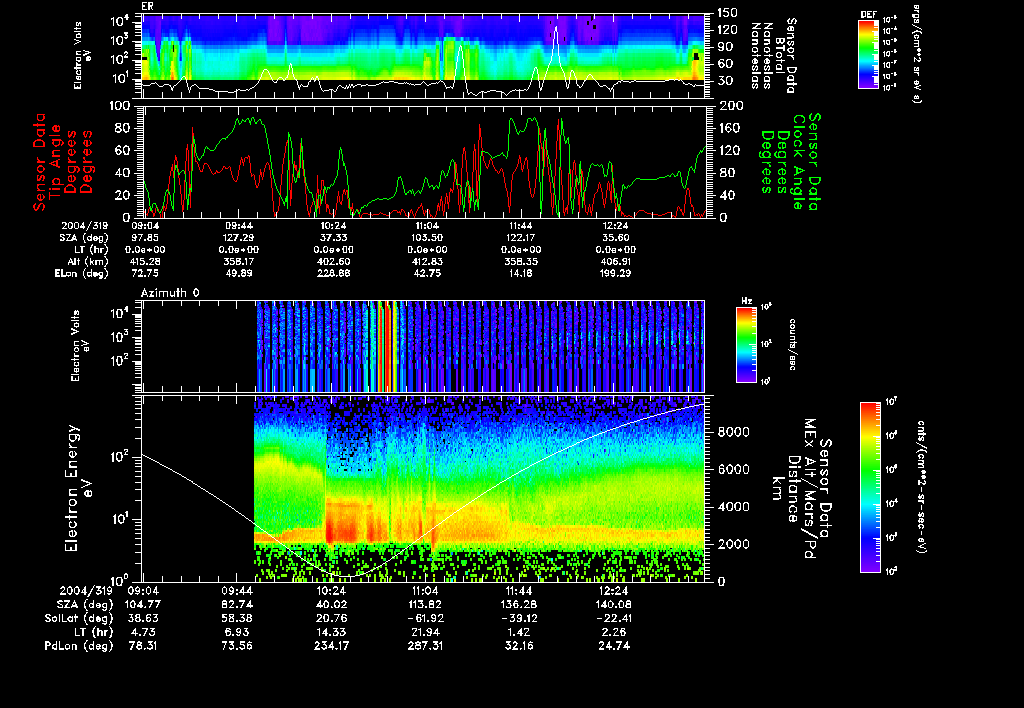1024x708 pixels.
Task: Click PdLon value 73.56
Action: pos(237,645)
